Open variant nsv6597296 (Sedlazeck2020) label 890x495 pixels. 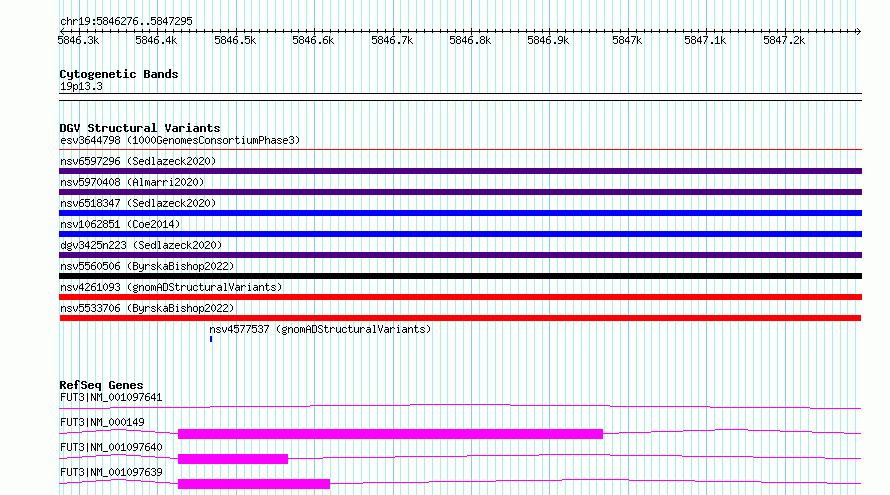(x=138, y=161)
